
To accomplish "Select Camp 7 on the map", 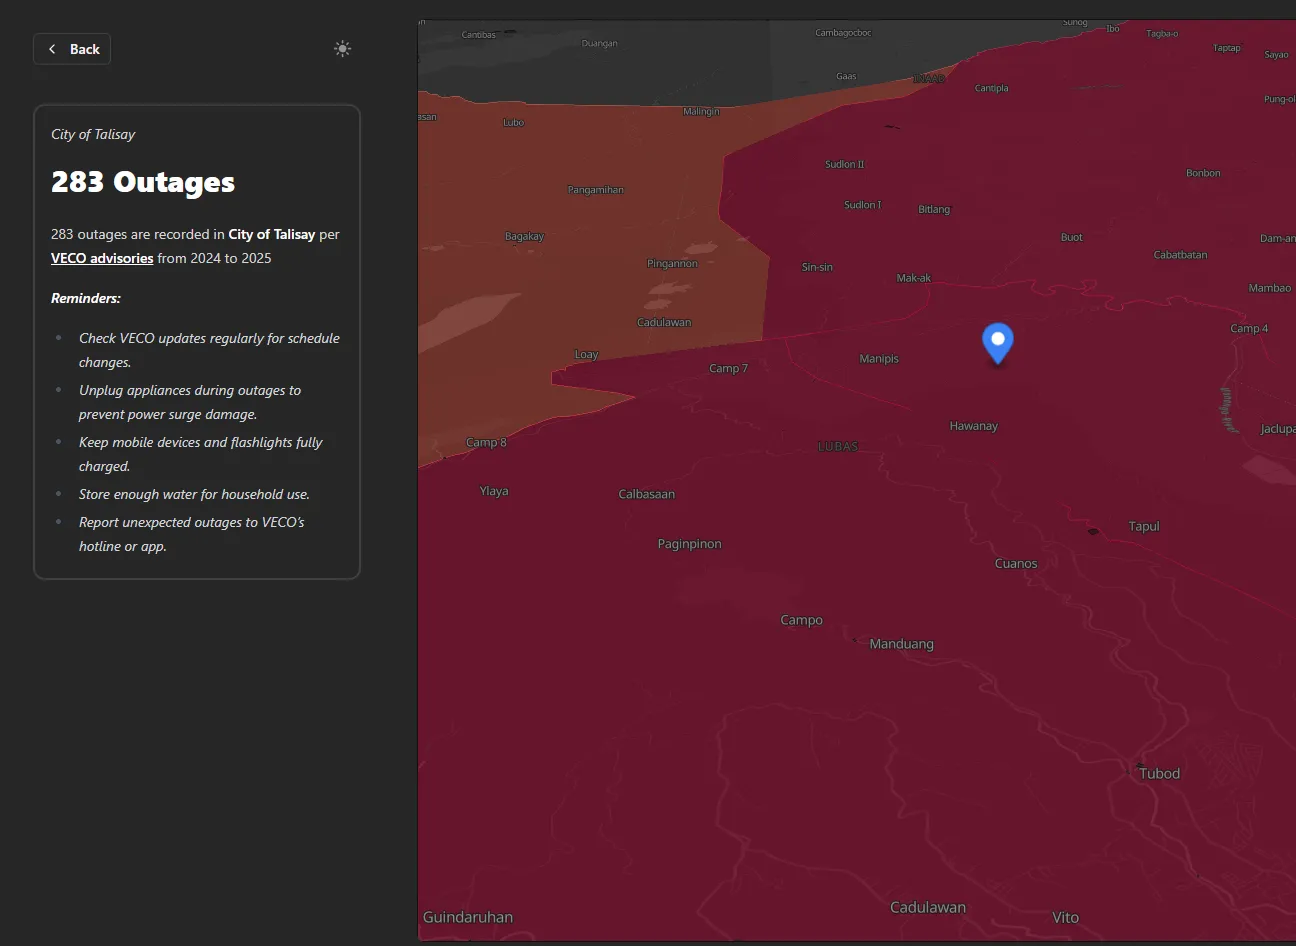I will pyautogui.click(x=728, y=369).
